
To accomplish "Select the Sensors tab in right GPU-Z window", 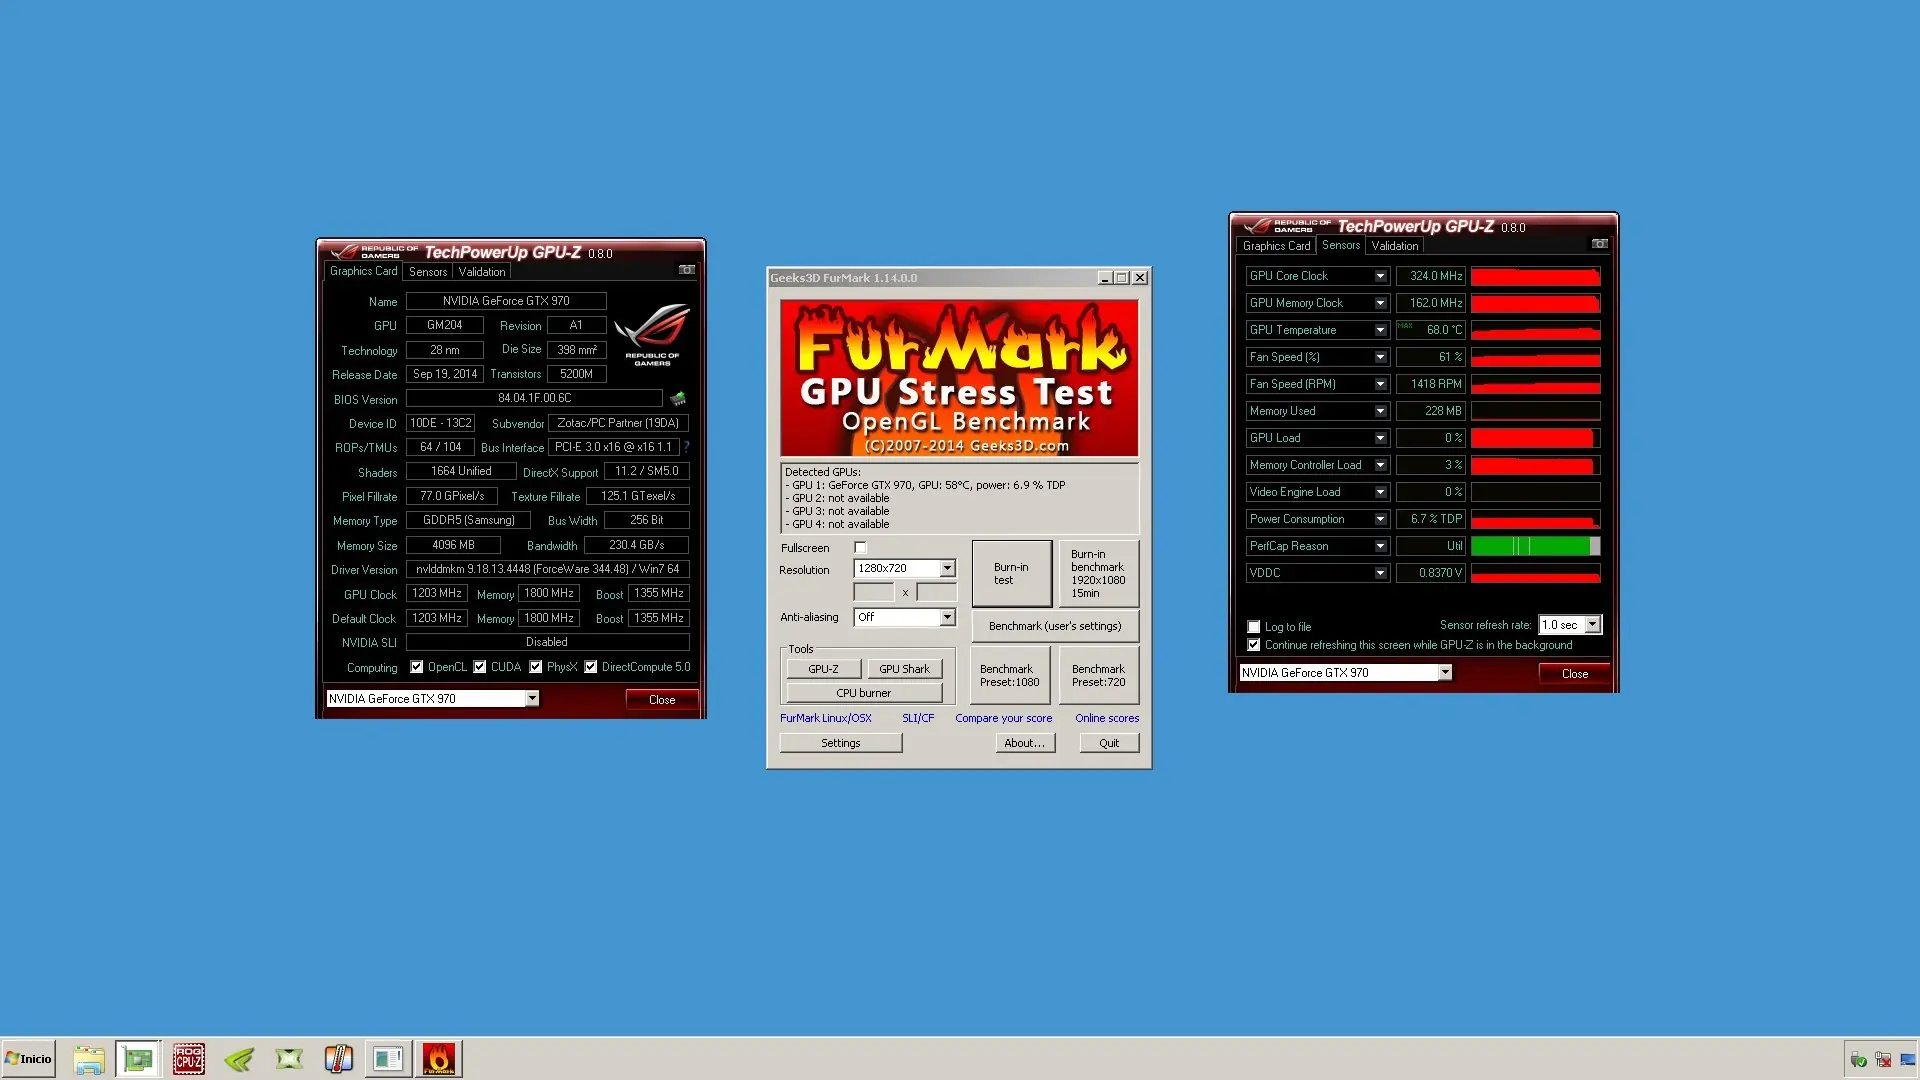I will [x=1341, y=245].
